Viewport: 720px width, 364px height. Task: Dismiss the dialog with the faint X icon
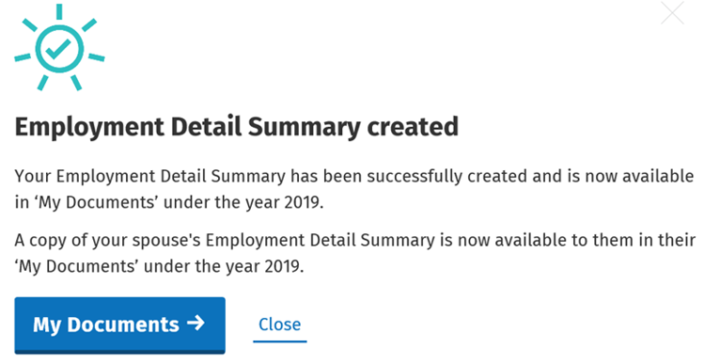coord(672,13)
